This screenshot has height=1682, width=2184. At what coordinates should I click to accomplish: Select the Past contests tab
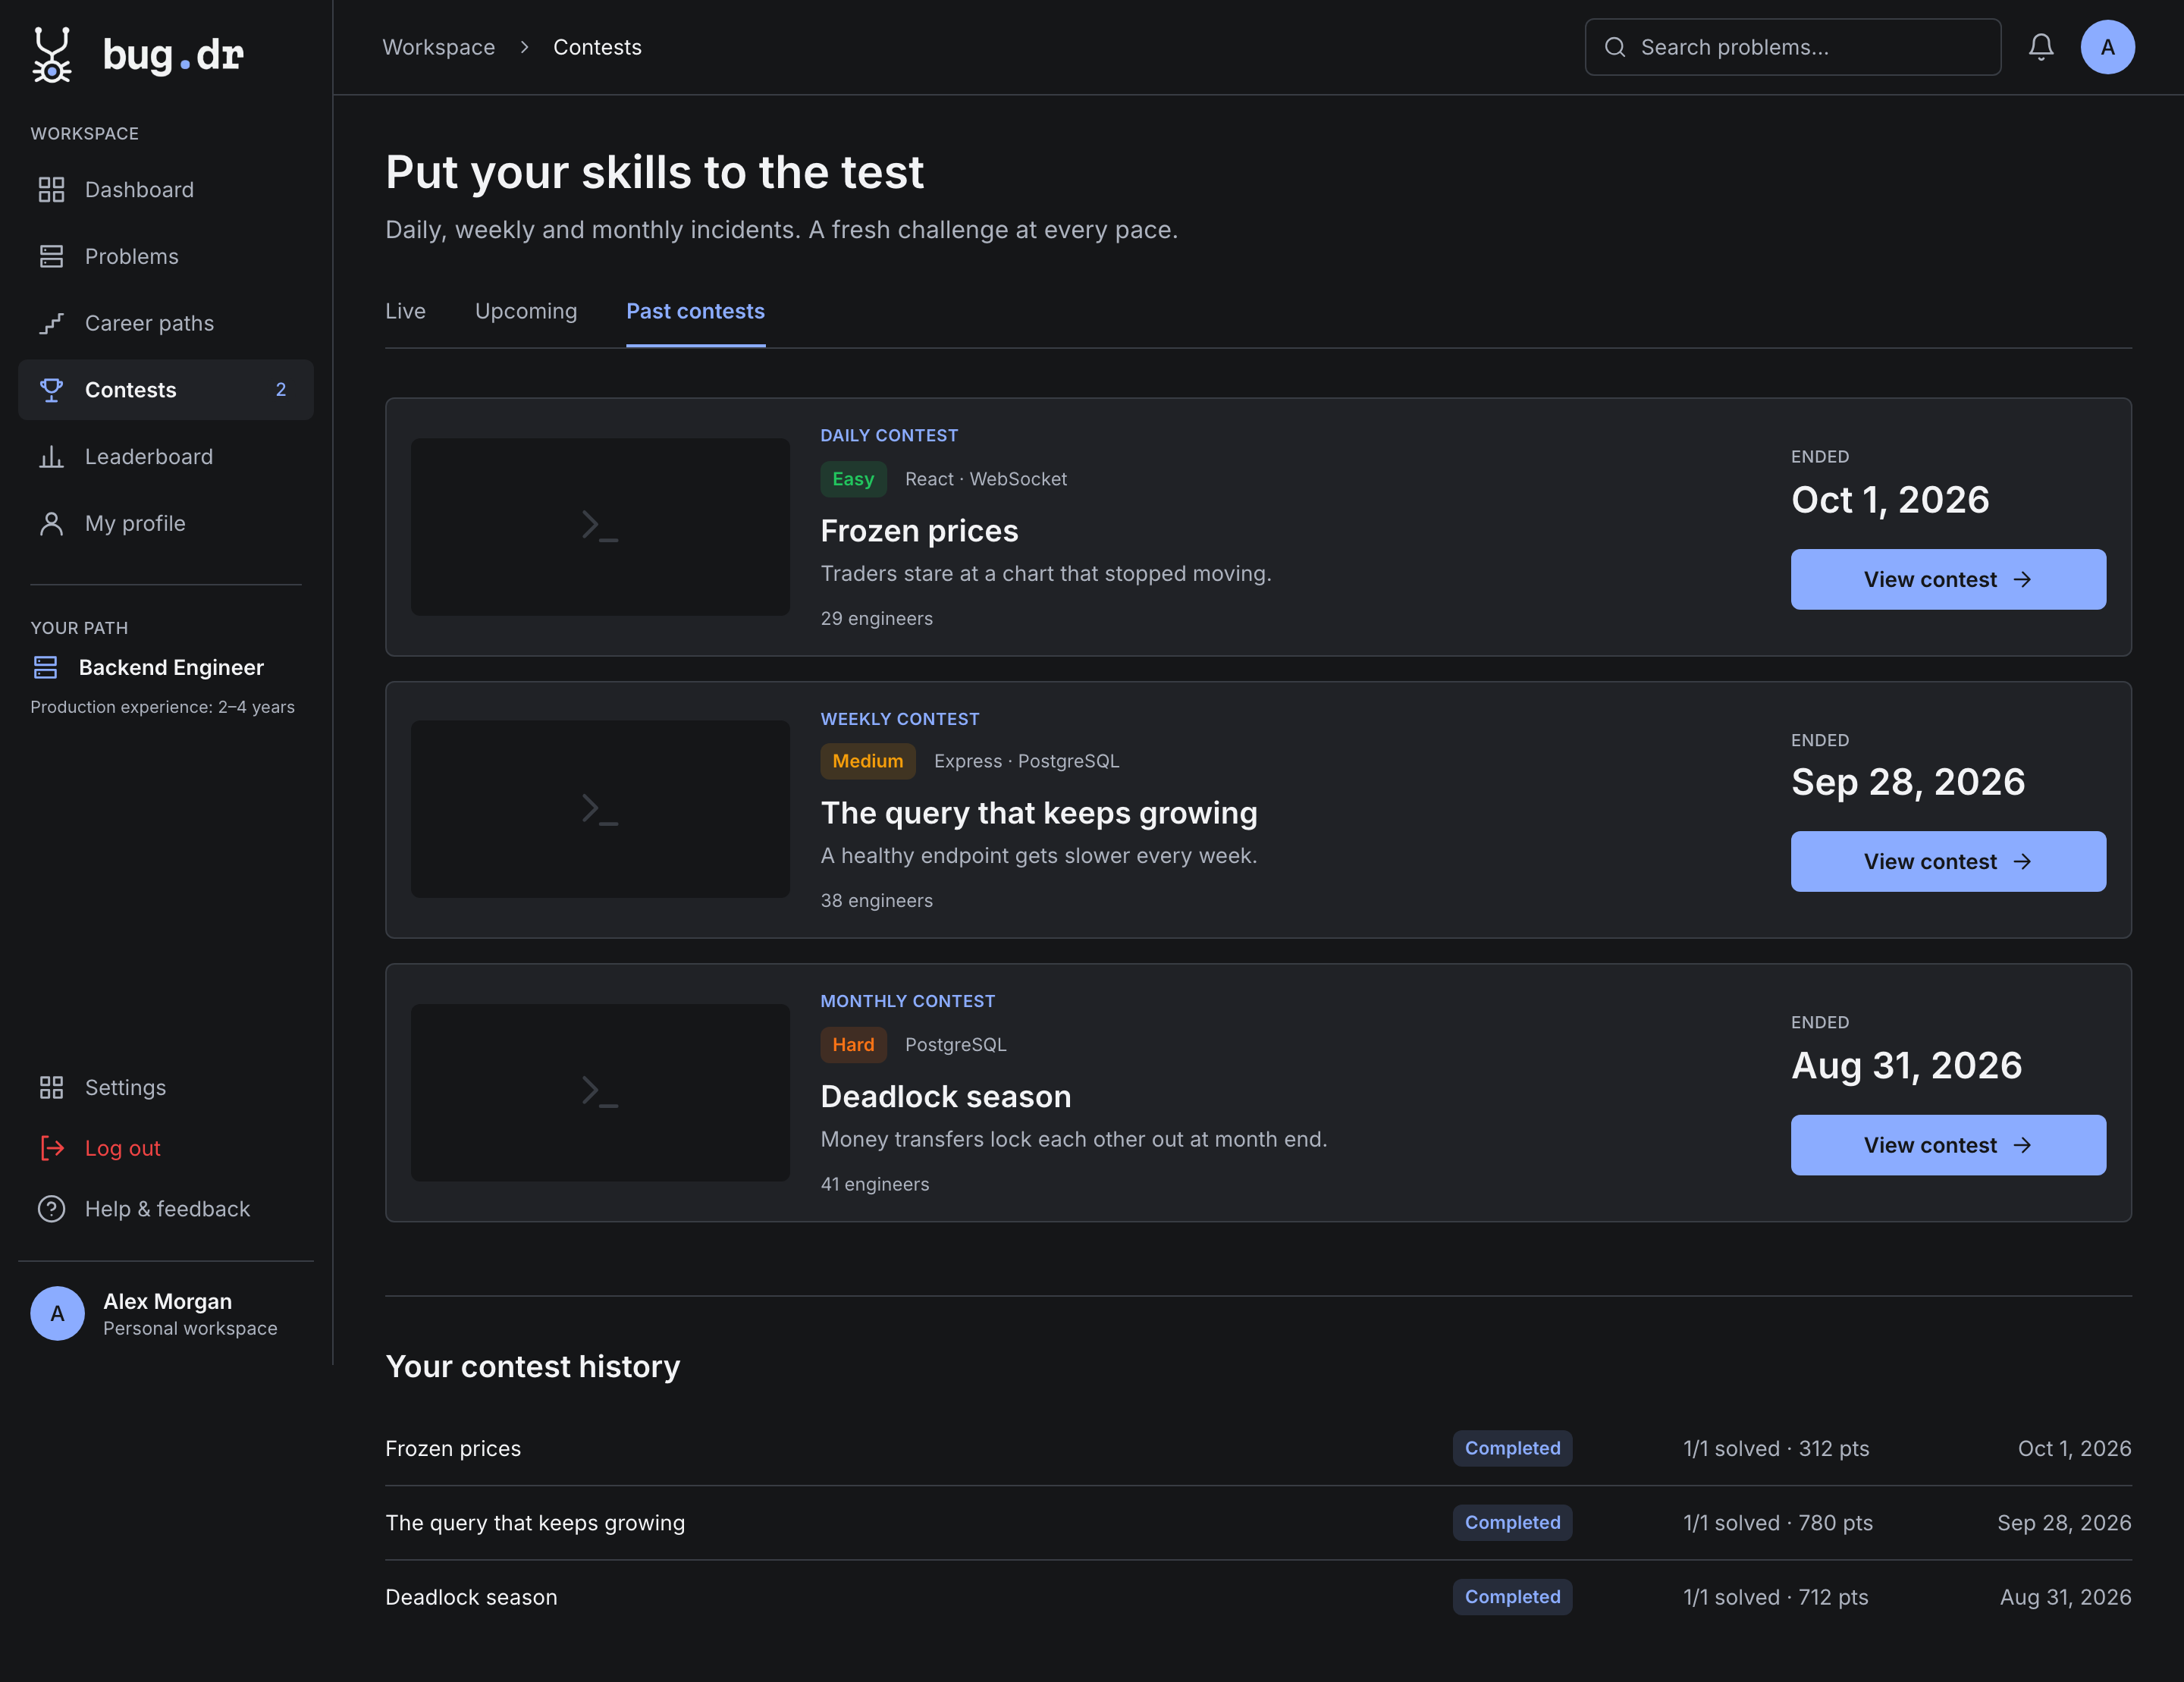(695, 312)
